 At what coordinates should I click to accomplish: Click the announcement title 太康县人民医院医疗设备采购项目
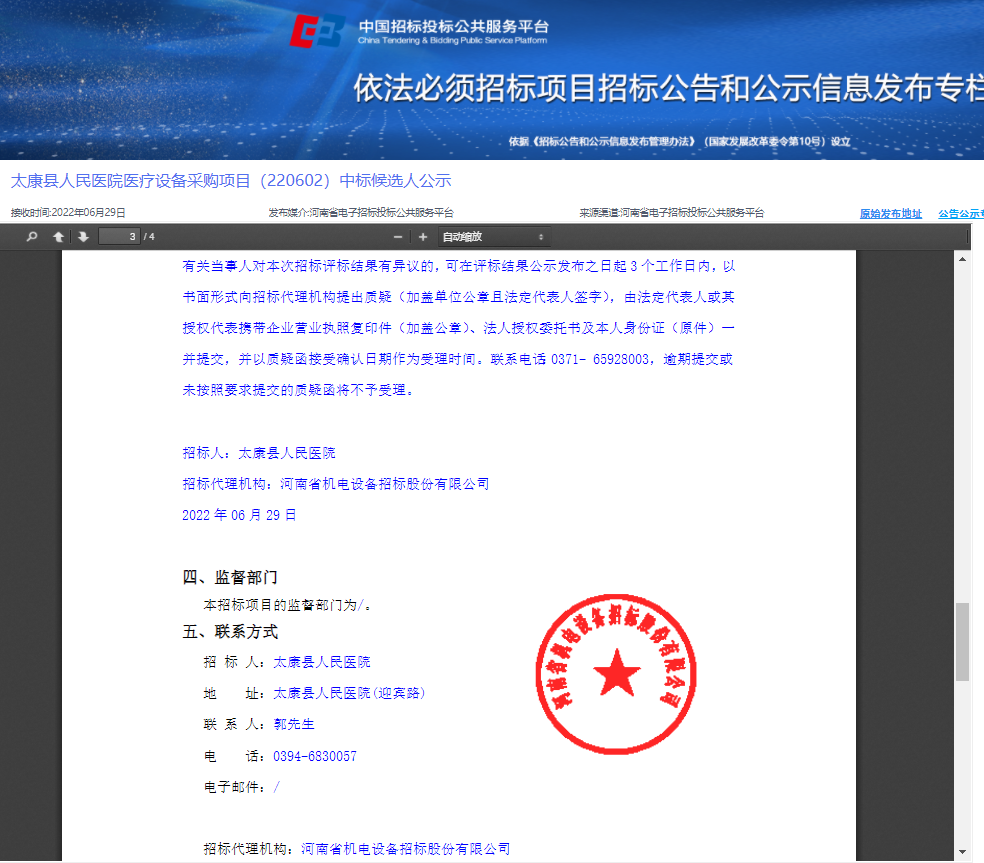(231, 181)
